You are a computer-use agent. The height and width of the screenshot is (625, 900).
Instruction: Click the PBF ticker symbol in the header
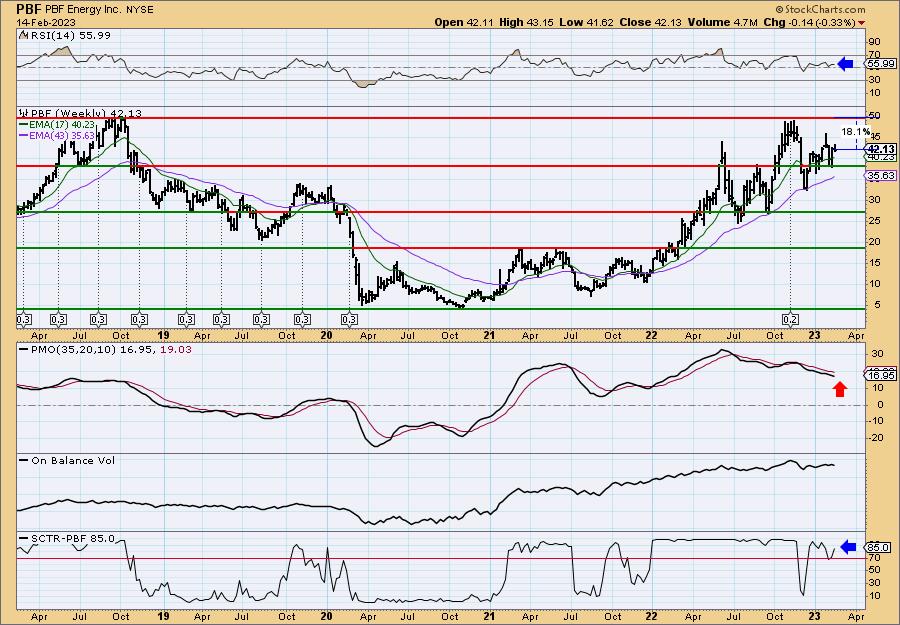click(x=29, y=9)
